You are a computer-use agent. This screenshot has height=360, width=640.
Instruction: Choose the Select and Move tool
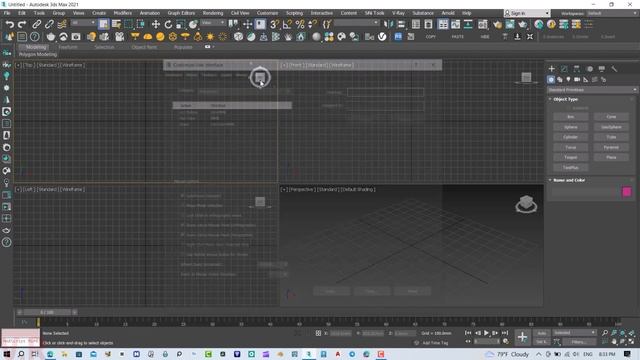point(156,24)
